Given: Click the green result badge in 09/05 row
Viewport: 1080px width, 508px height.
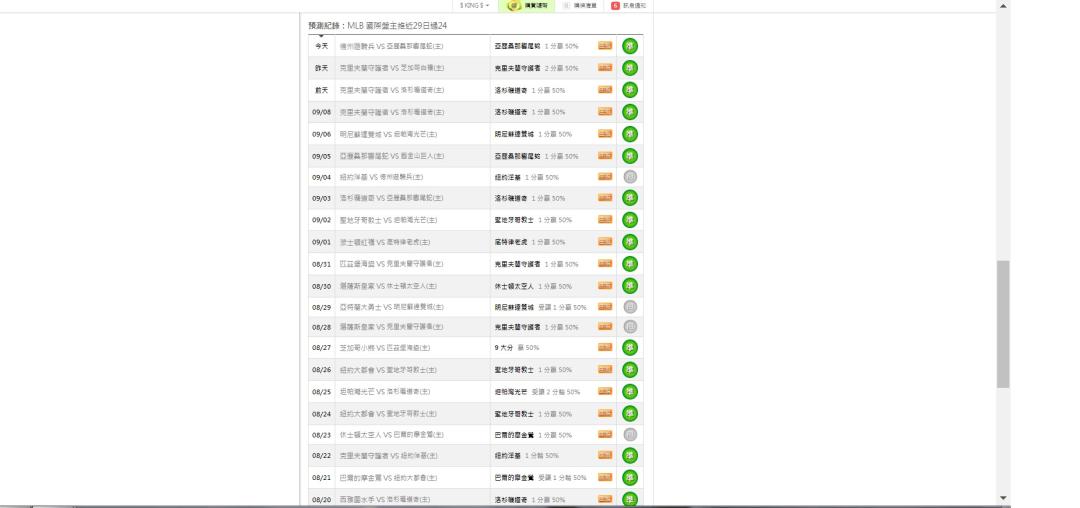Looking at the screenshot, I should pyautogui.click(x=630, y=156).
